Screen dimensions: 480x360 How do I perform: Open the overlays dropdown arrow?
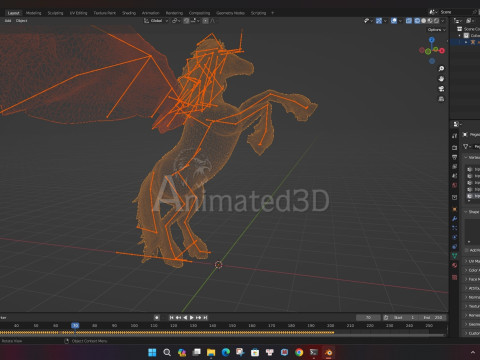(x=400, y=21)
